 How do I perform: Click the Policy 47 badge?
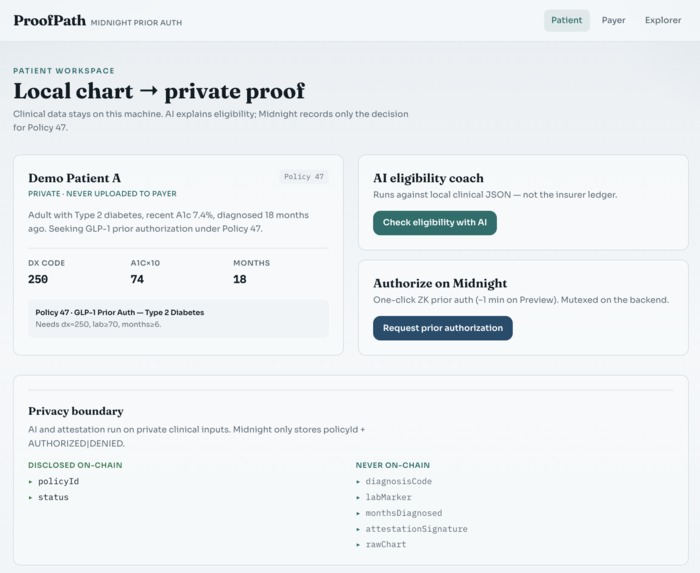click(304, 177)
